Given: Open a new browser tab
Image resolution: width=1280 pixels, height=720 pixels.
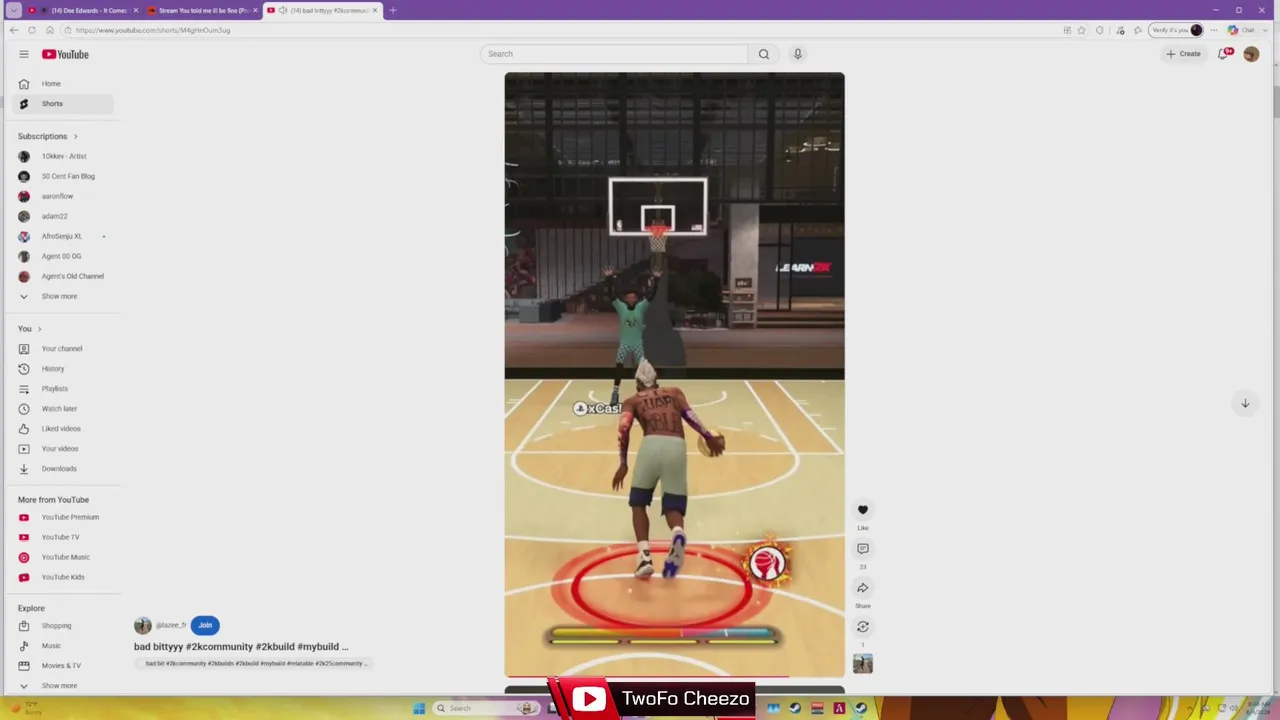Looking at the screenshot, I should coord(393,10).
